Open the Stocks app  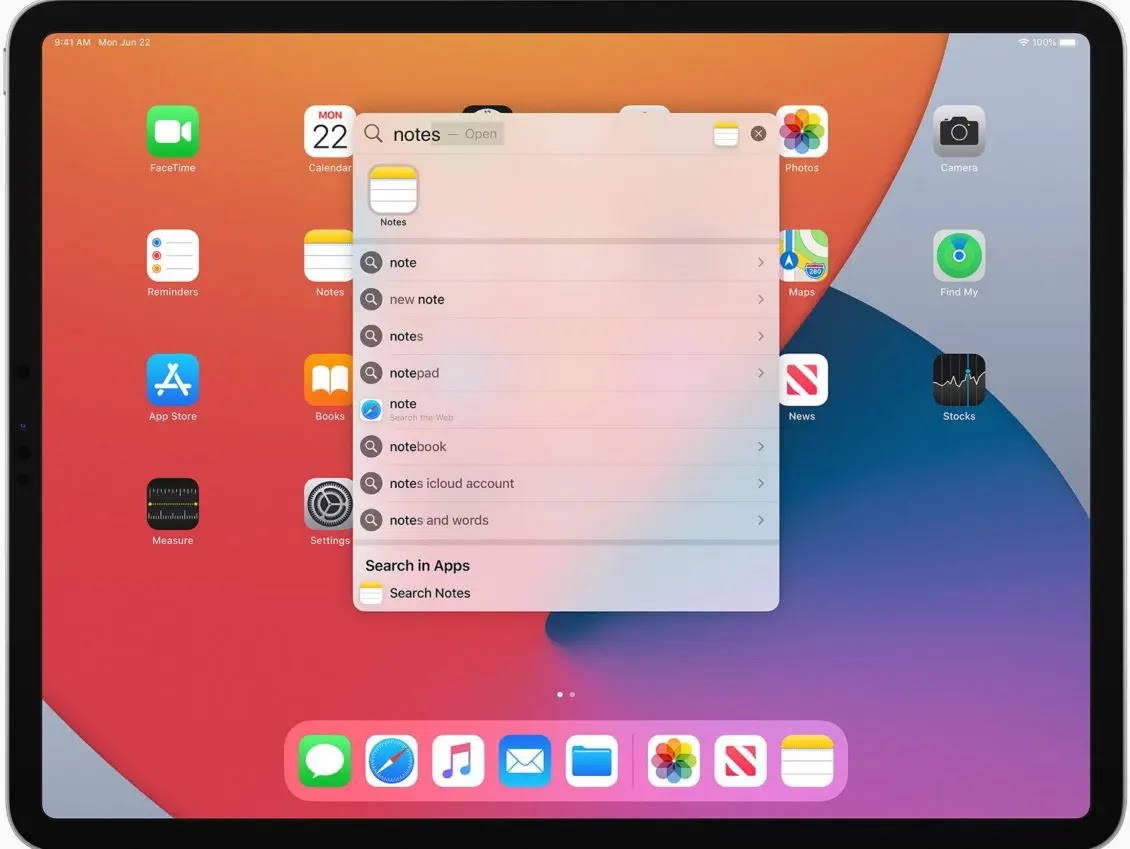click(958, 380)
